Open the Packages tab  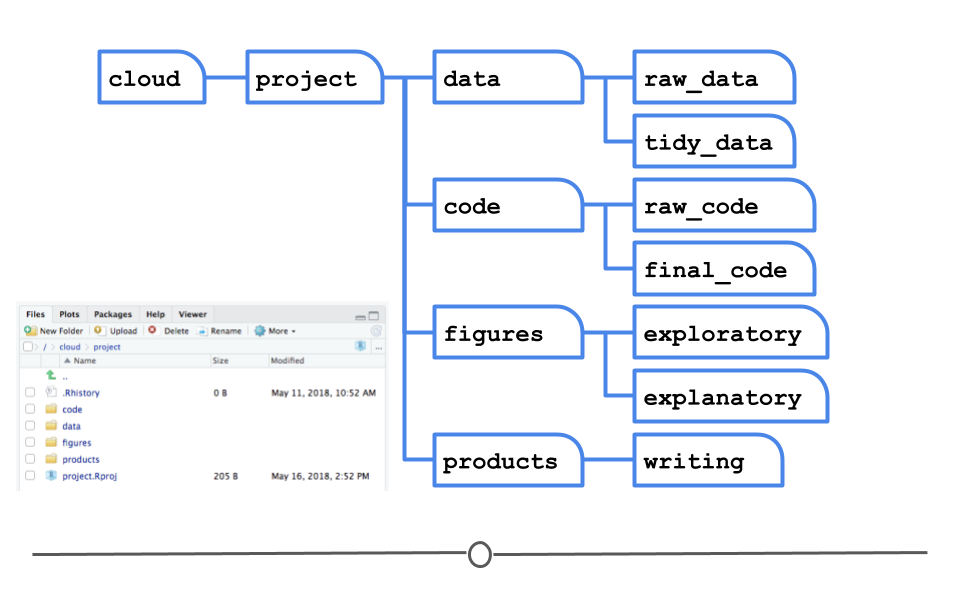tap(113, 314)
